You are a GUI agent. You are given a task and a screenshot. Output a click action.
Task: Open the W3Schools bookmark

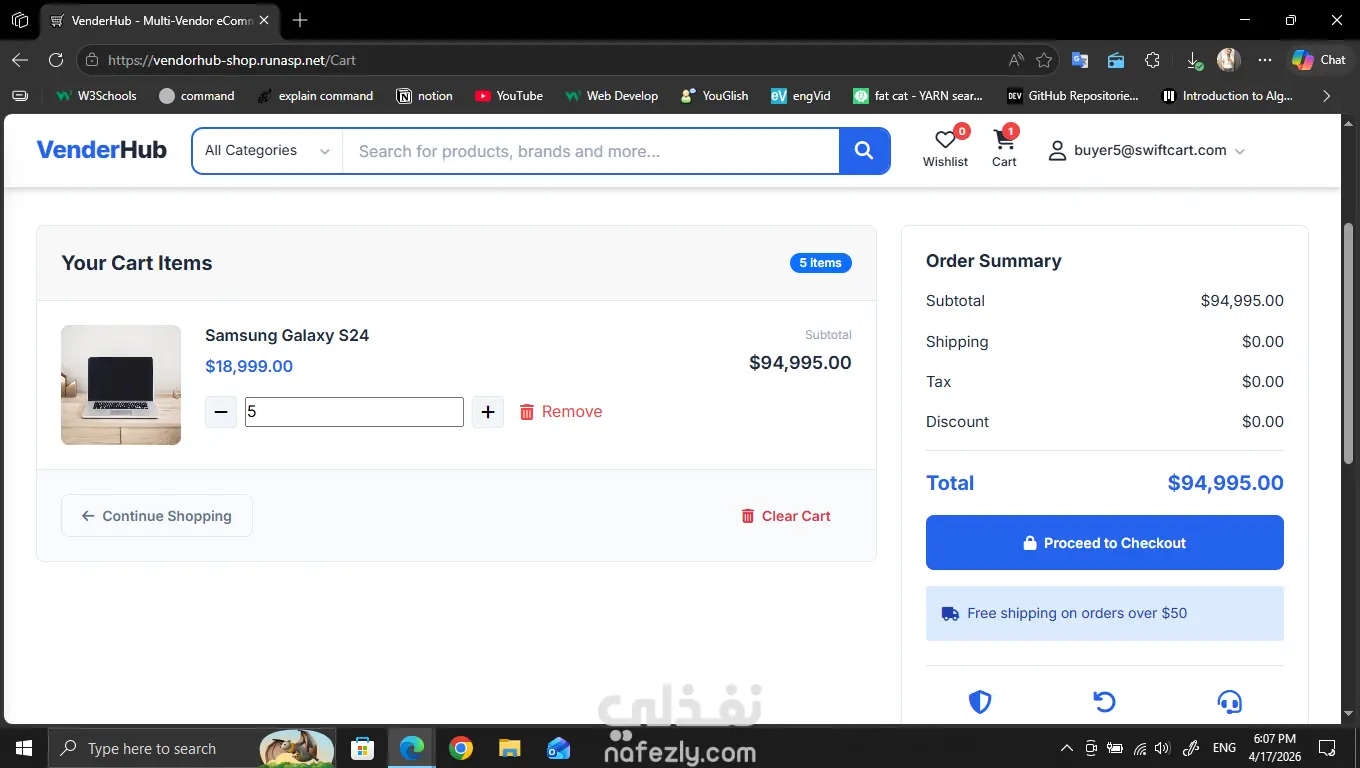click(x=96, y=96)
